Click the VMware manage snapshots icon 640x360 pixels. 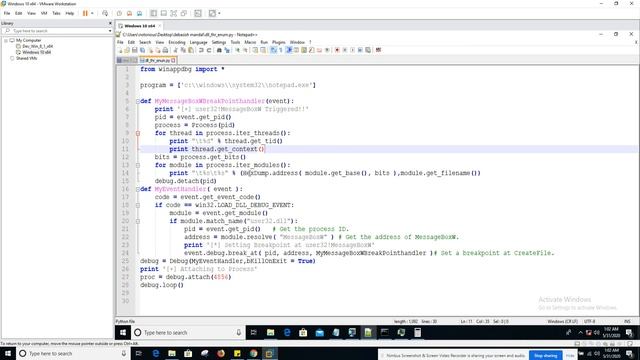pos(140,13)
